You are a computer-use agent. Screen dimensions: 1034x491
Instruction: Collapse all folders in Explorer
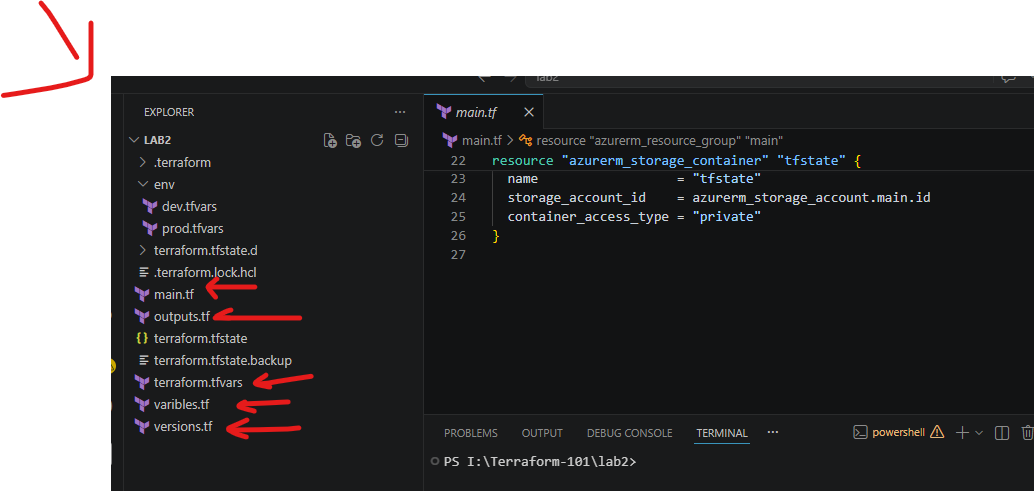[401, 140]
